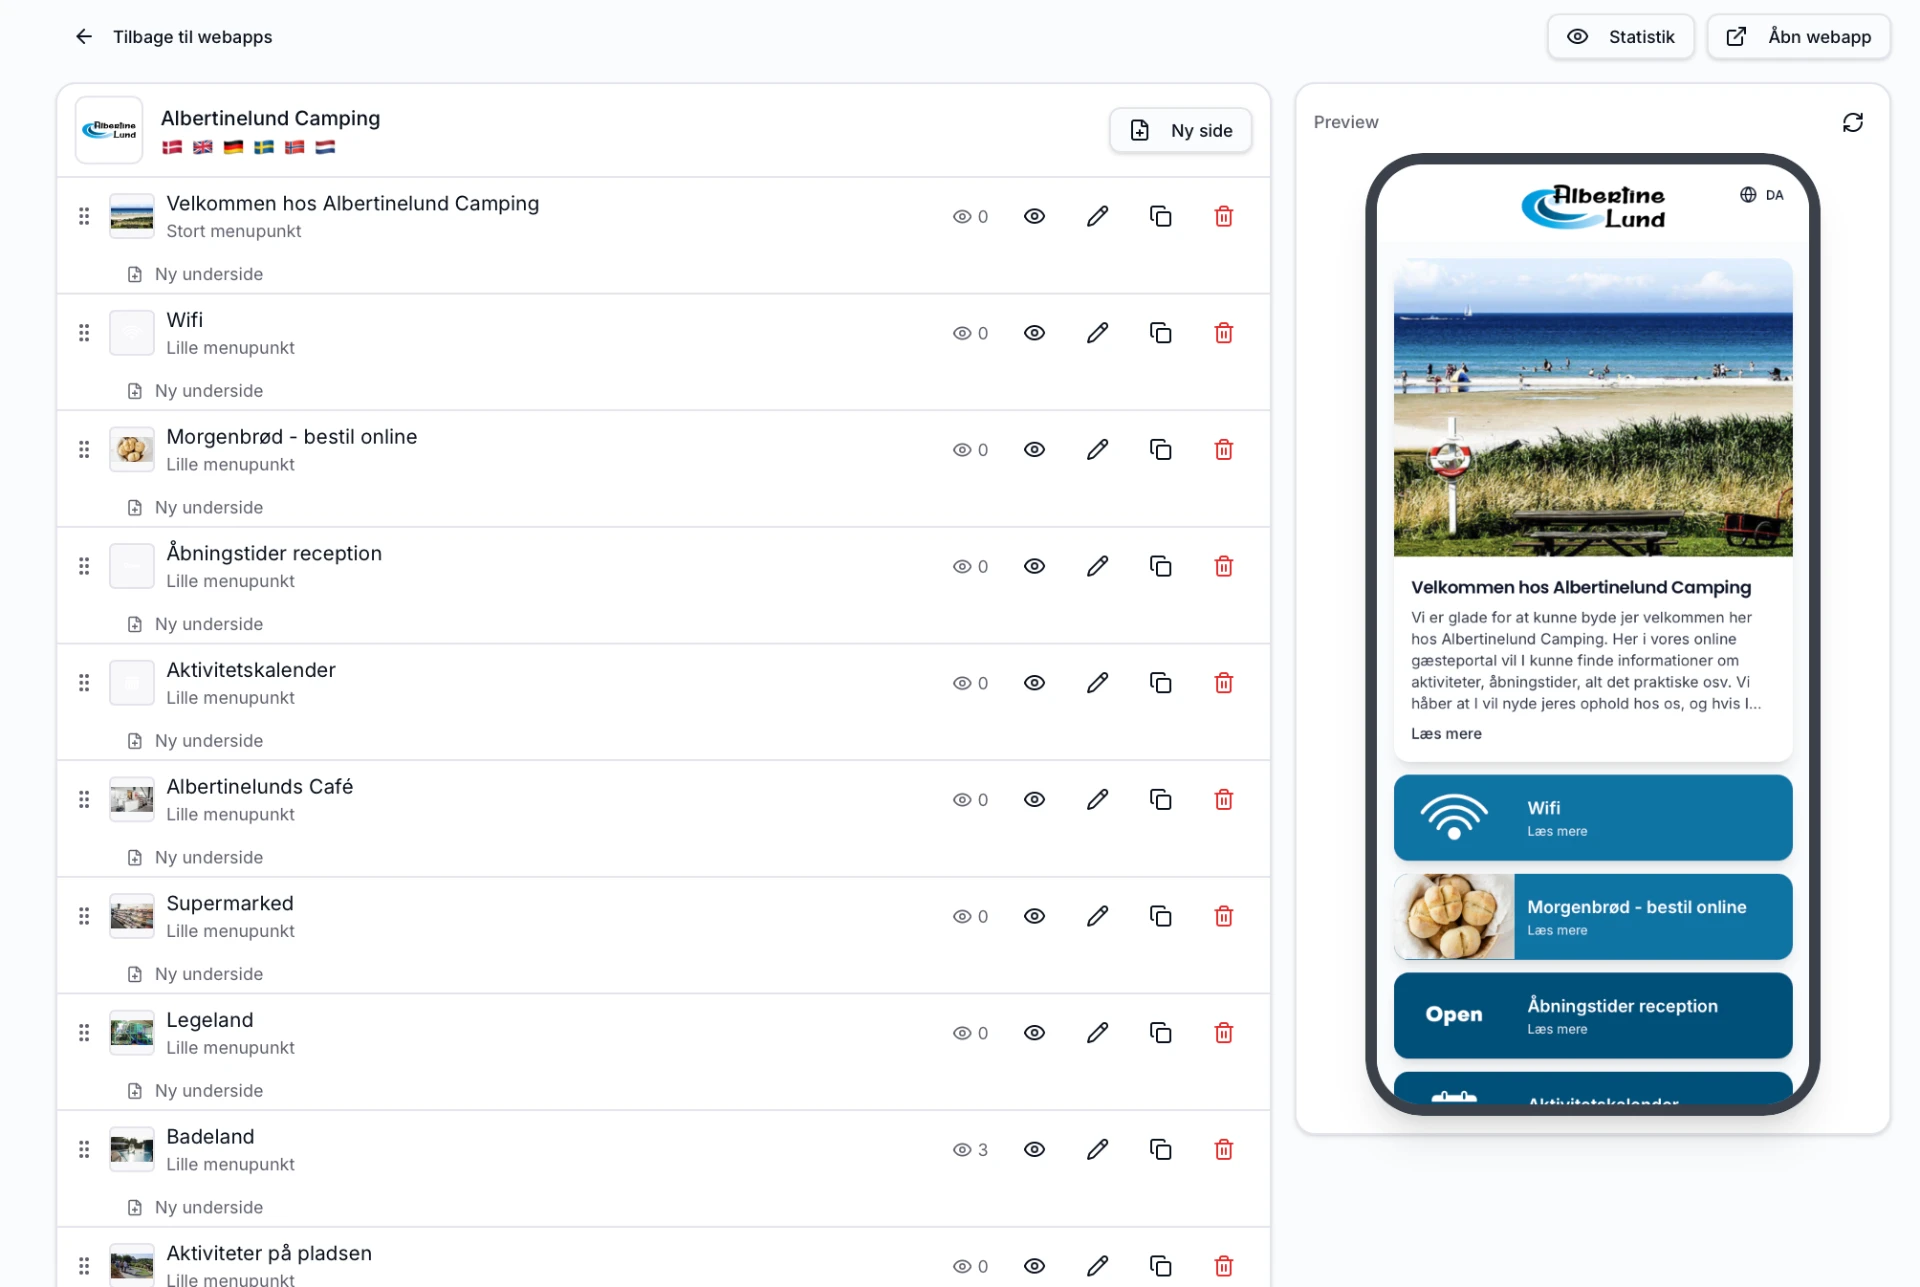Select the Aktiviteter på pladsen title
The width and height of the screenshot is (1920, 1287).
click(x=269, y=1253)
